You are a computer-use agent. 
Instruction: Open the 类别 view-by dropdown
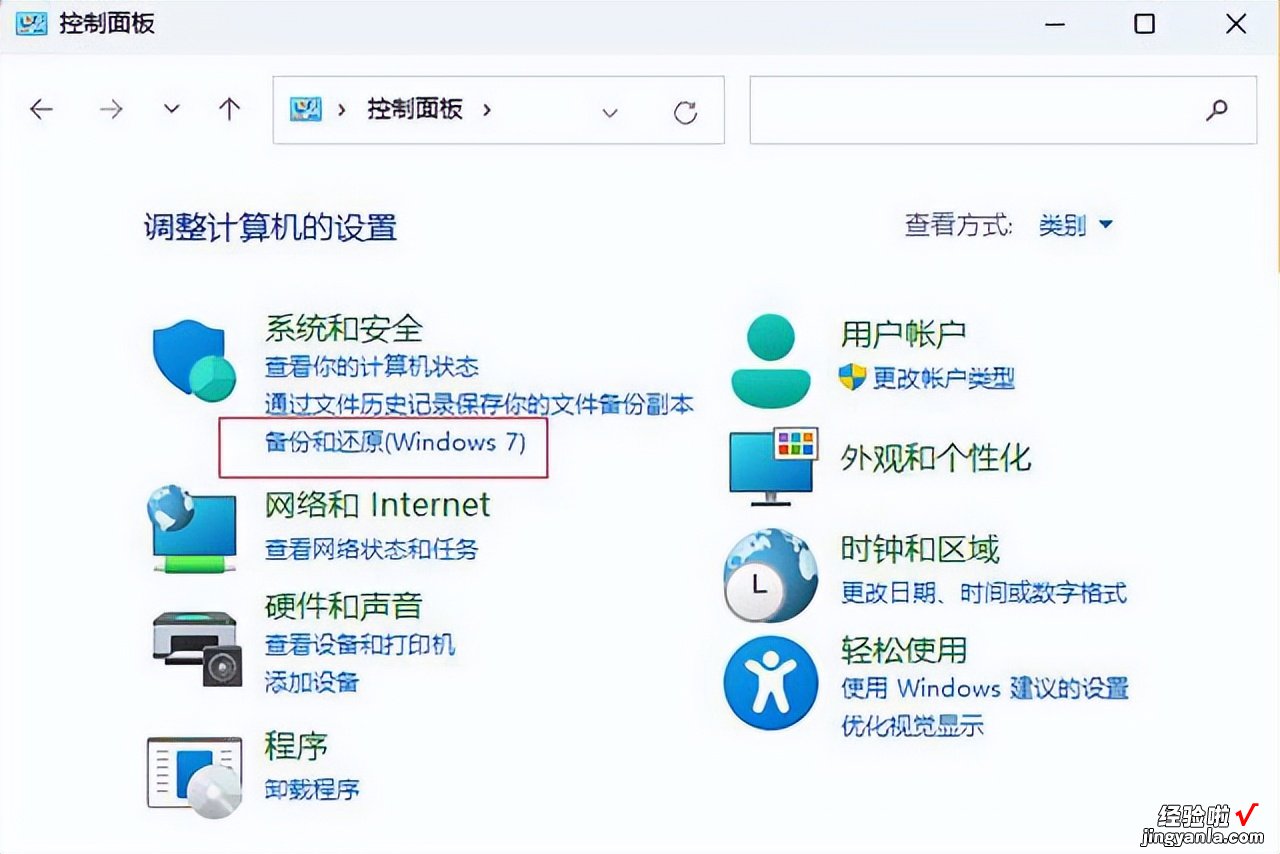1076,225
